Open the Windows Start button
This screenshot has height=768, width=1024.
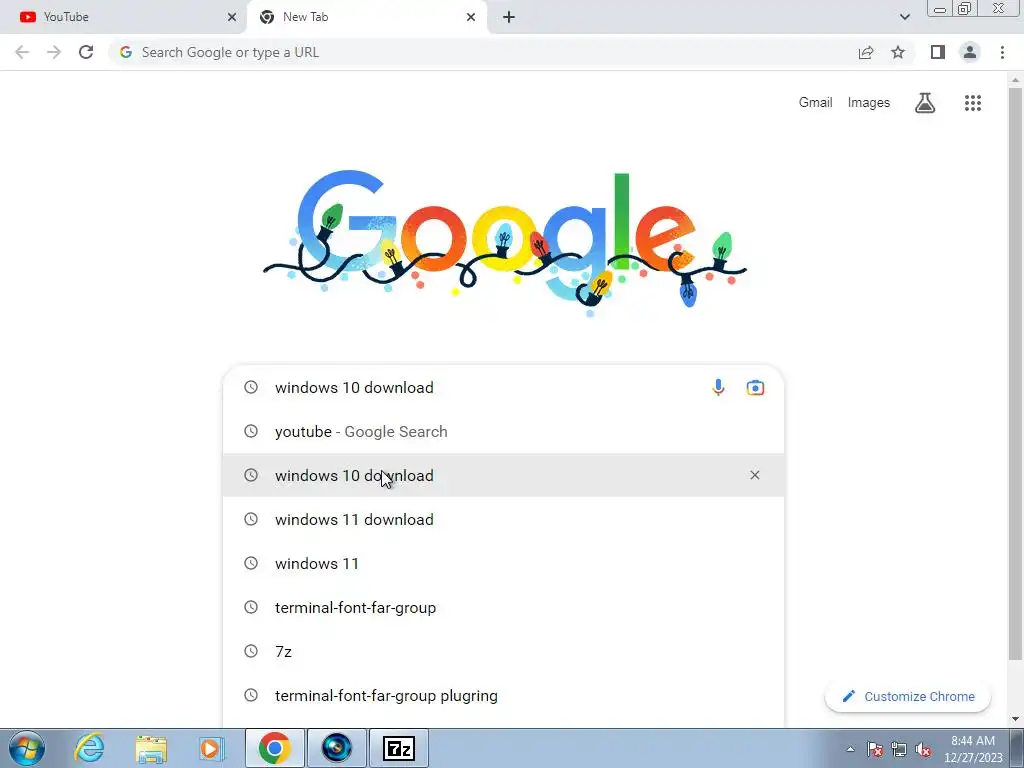[x=27, y=748]
